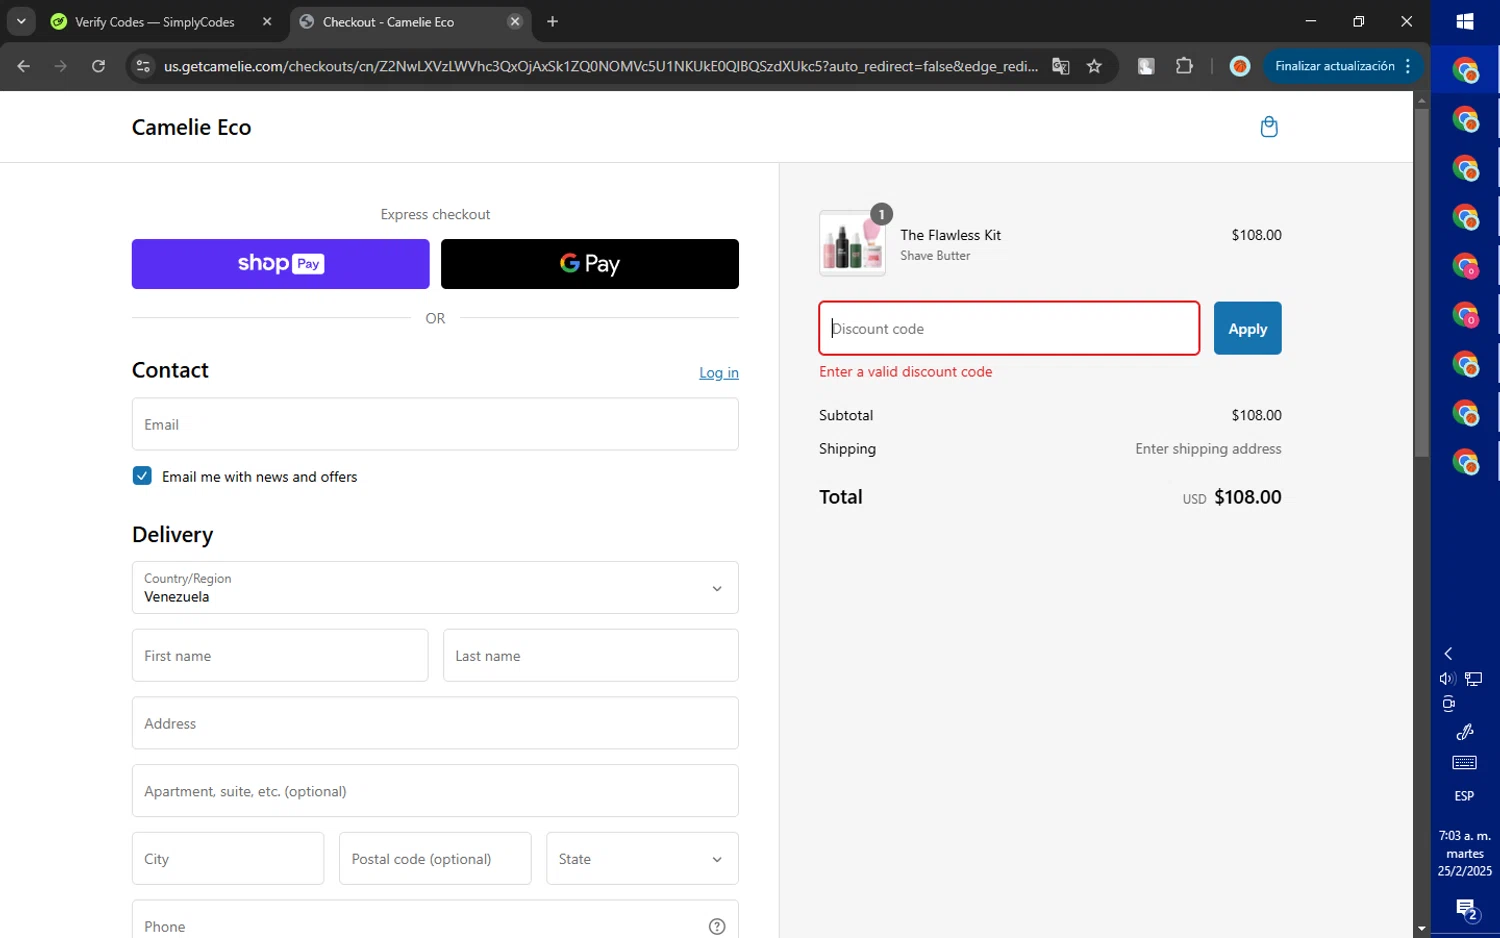
Task: Click the Log in link
Action: (718, 373)
